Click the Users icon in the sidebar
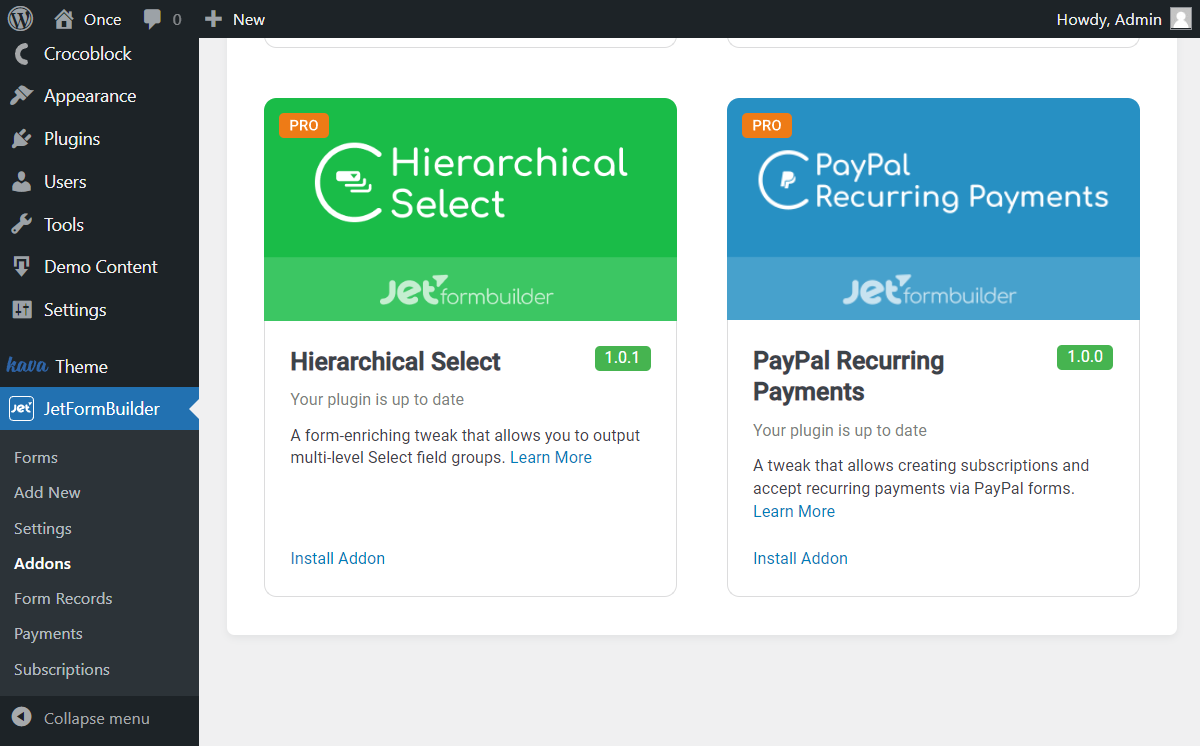The height and width of the screenshot is (746, 1200). (21, 182)
